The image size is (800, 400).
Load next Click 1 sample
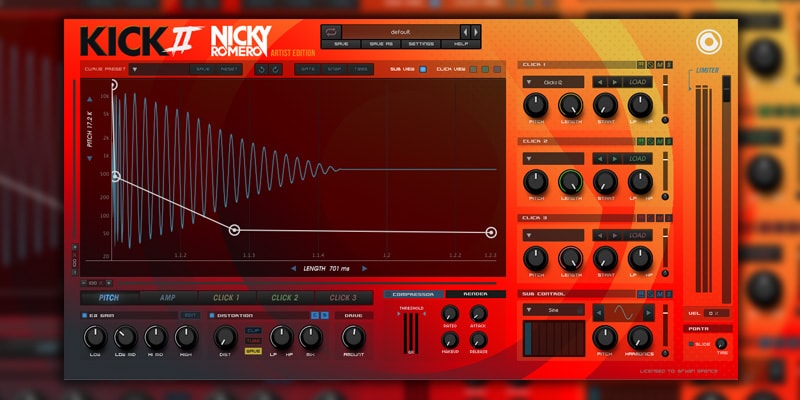(x=614, y=82)
